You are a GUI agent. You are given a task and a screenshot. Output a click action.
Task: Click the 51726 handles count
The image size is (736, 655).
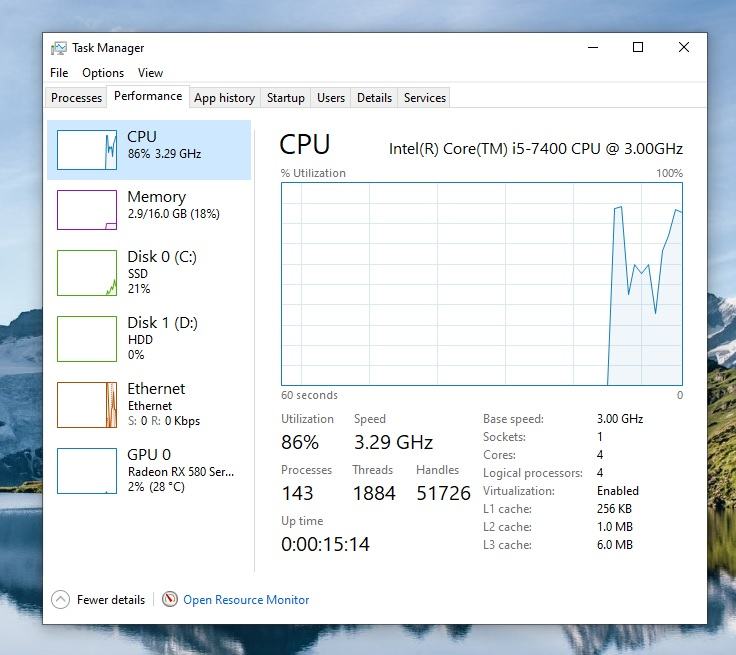pyautogui.click(x=444, y=493)
